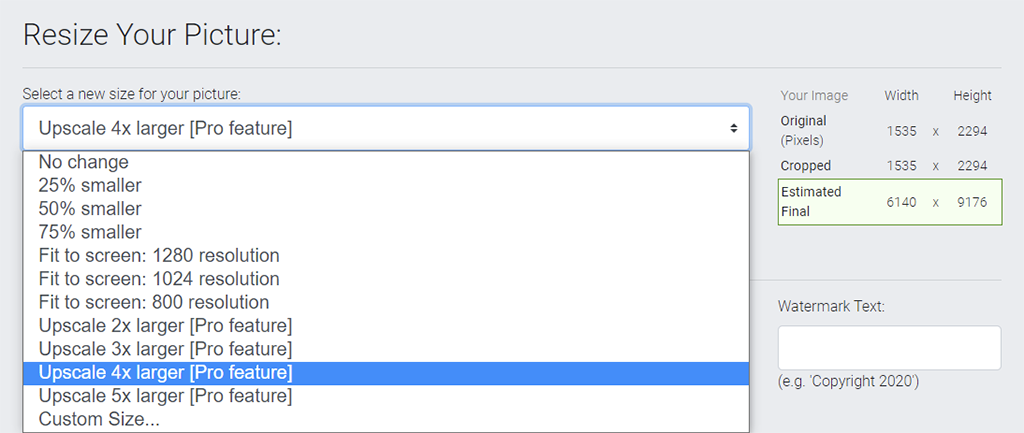
Task: Select 'Fit to screen: 1024 resolution'
Action: 385,279
